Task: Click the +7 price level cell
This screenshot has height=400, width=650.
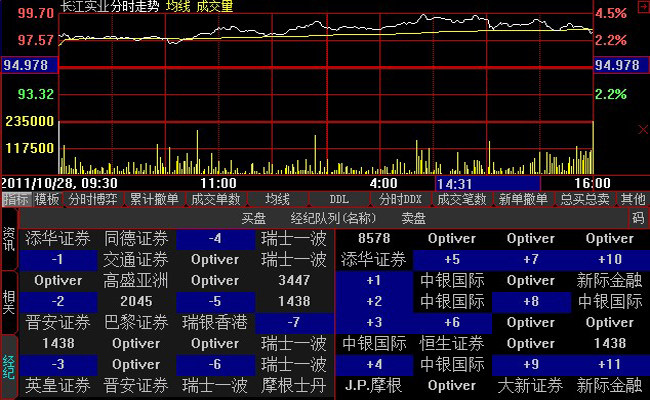Action: pyautogui.click(x=531, y=260)
